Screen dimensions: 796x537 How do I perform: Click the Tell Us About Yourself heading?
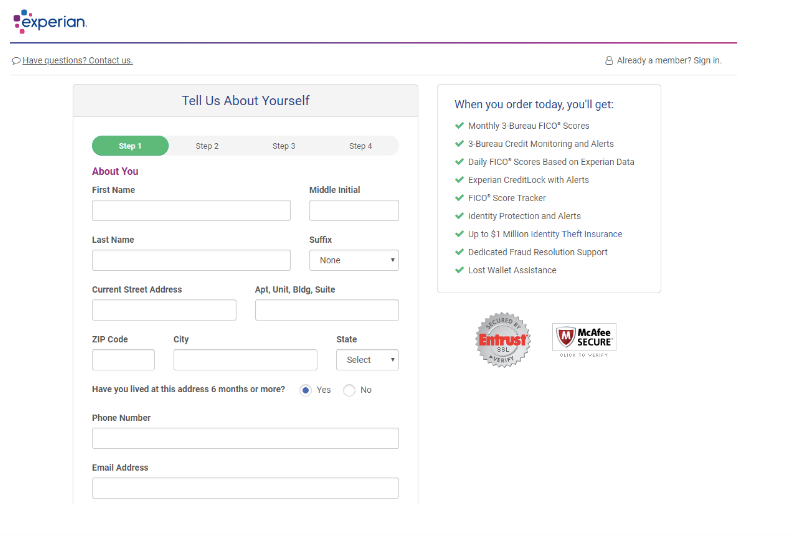tap(246, 100)
